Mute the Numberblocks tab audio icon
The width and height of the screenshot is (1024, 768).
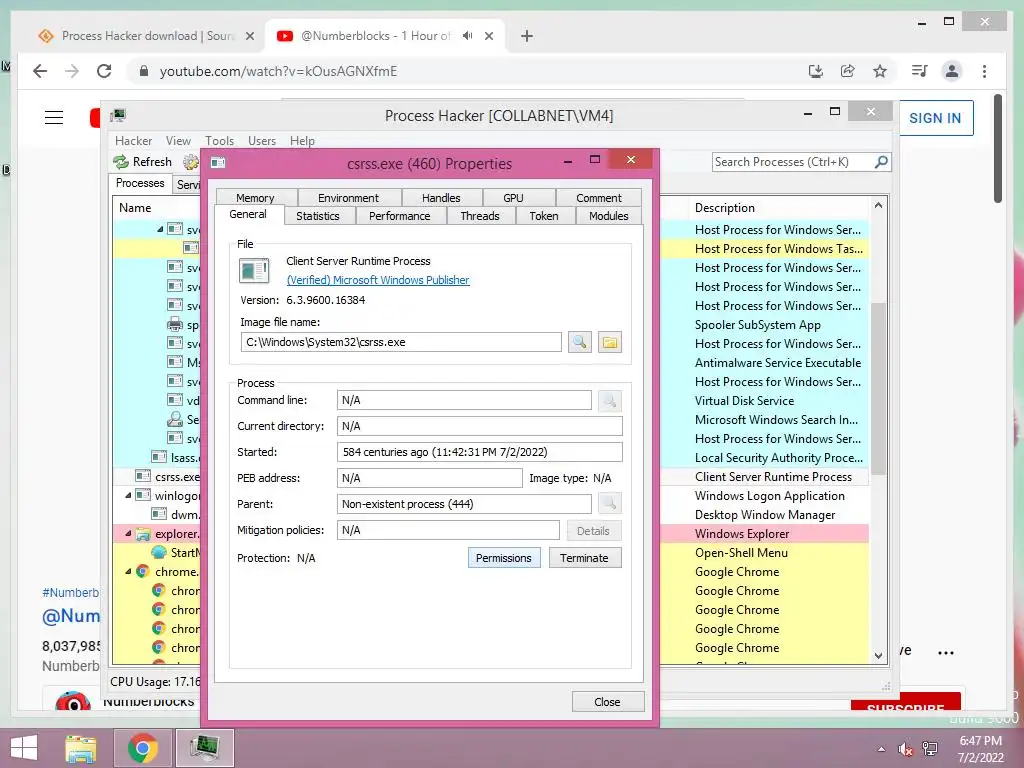[468, 36]
